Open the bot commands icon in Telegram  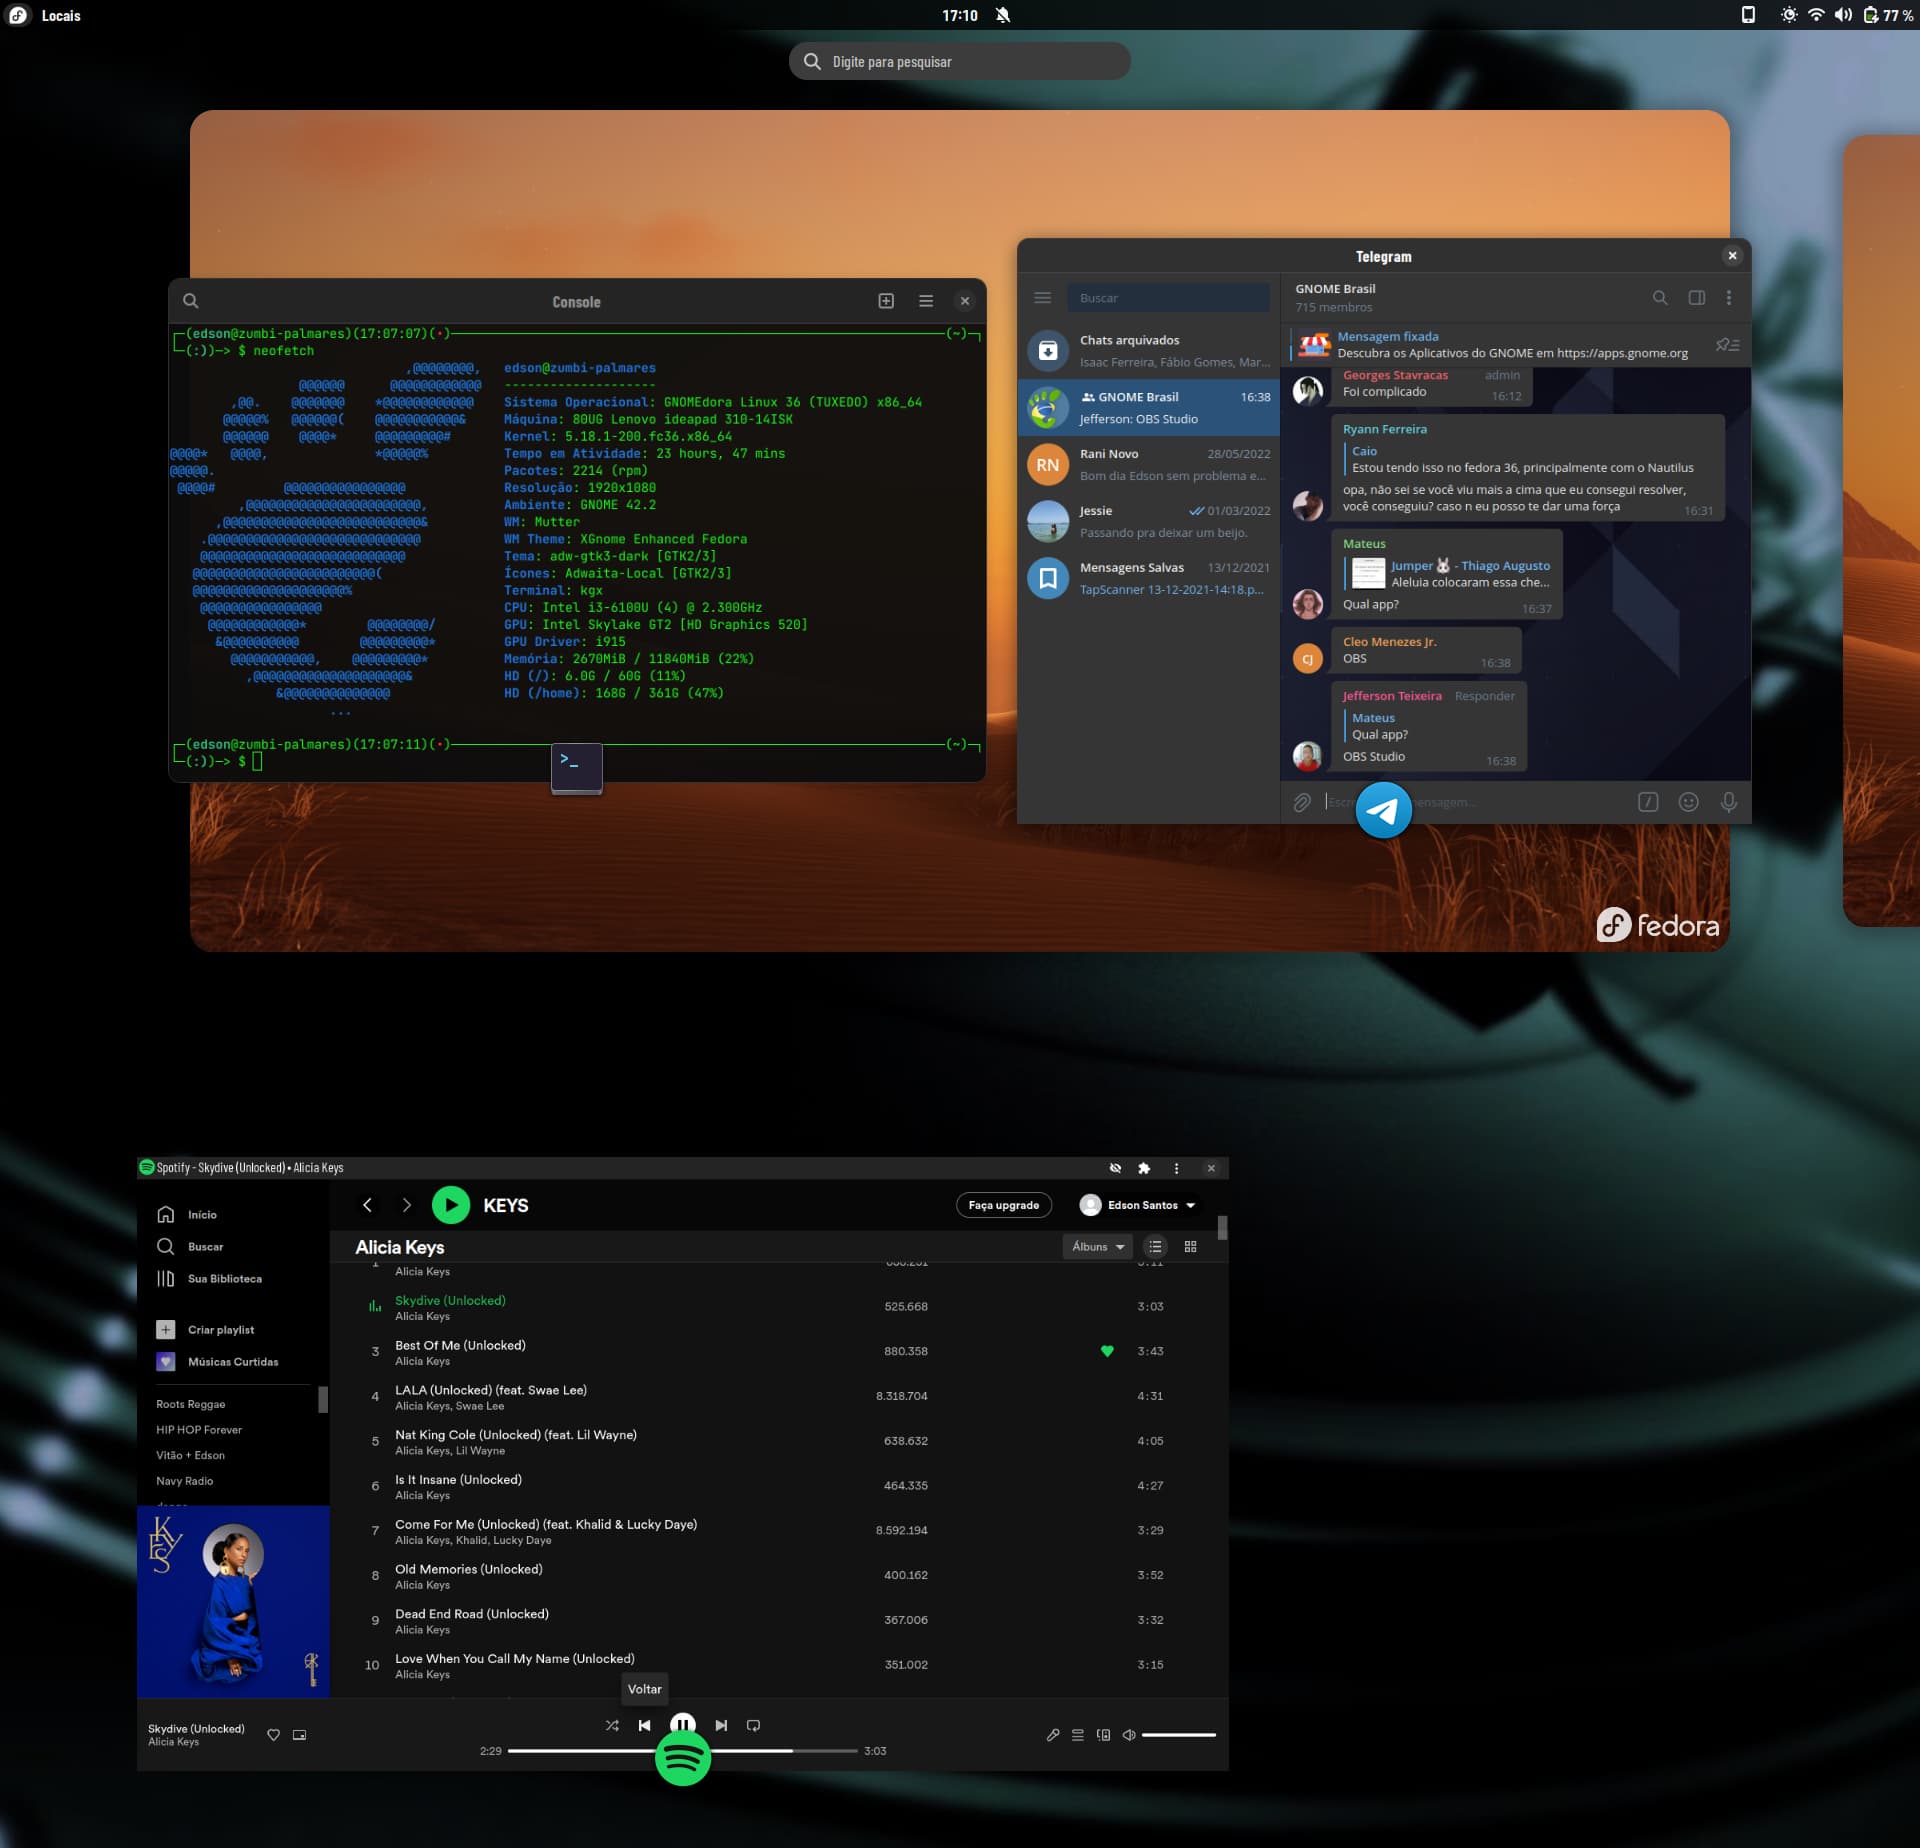[x=1648, y=802]
